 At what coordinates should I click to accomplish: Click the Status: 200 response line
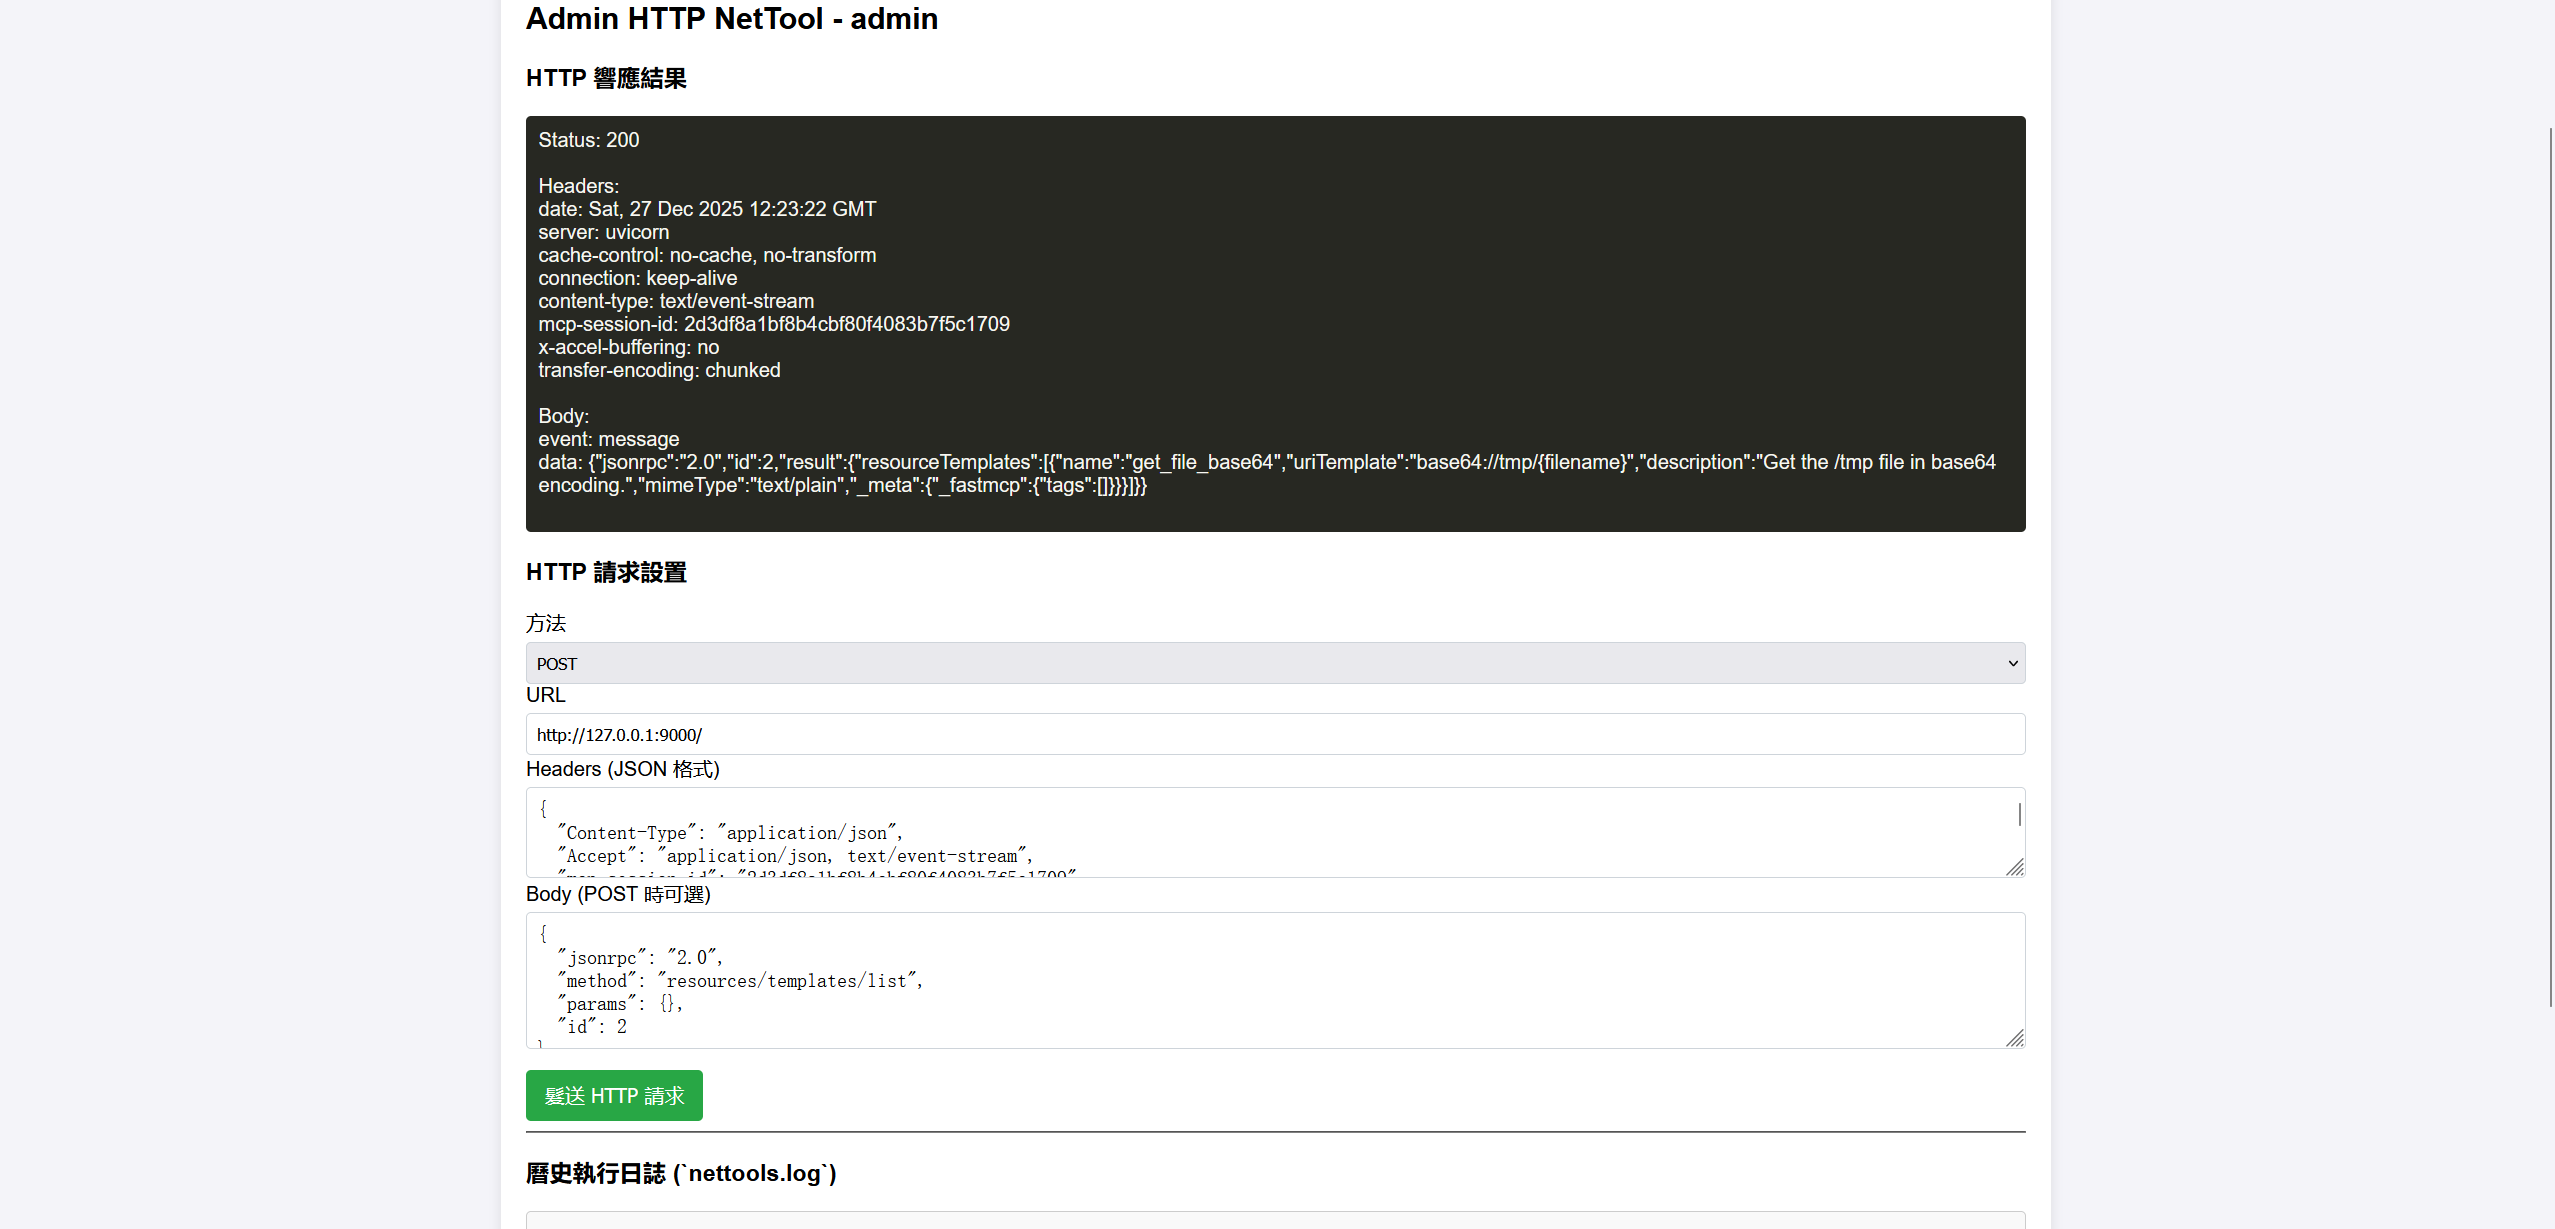coord(588,140)
